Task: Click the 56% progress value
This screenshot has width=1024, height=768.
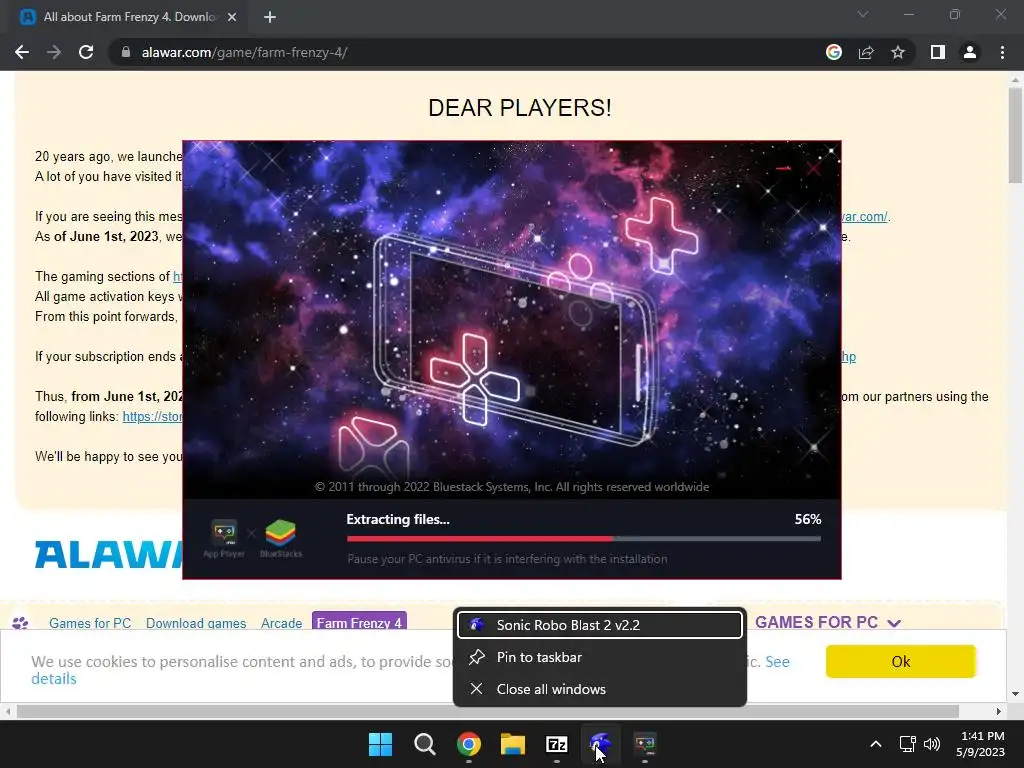Action: (808, 519)
